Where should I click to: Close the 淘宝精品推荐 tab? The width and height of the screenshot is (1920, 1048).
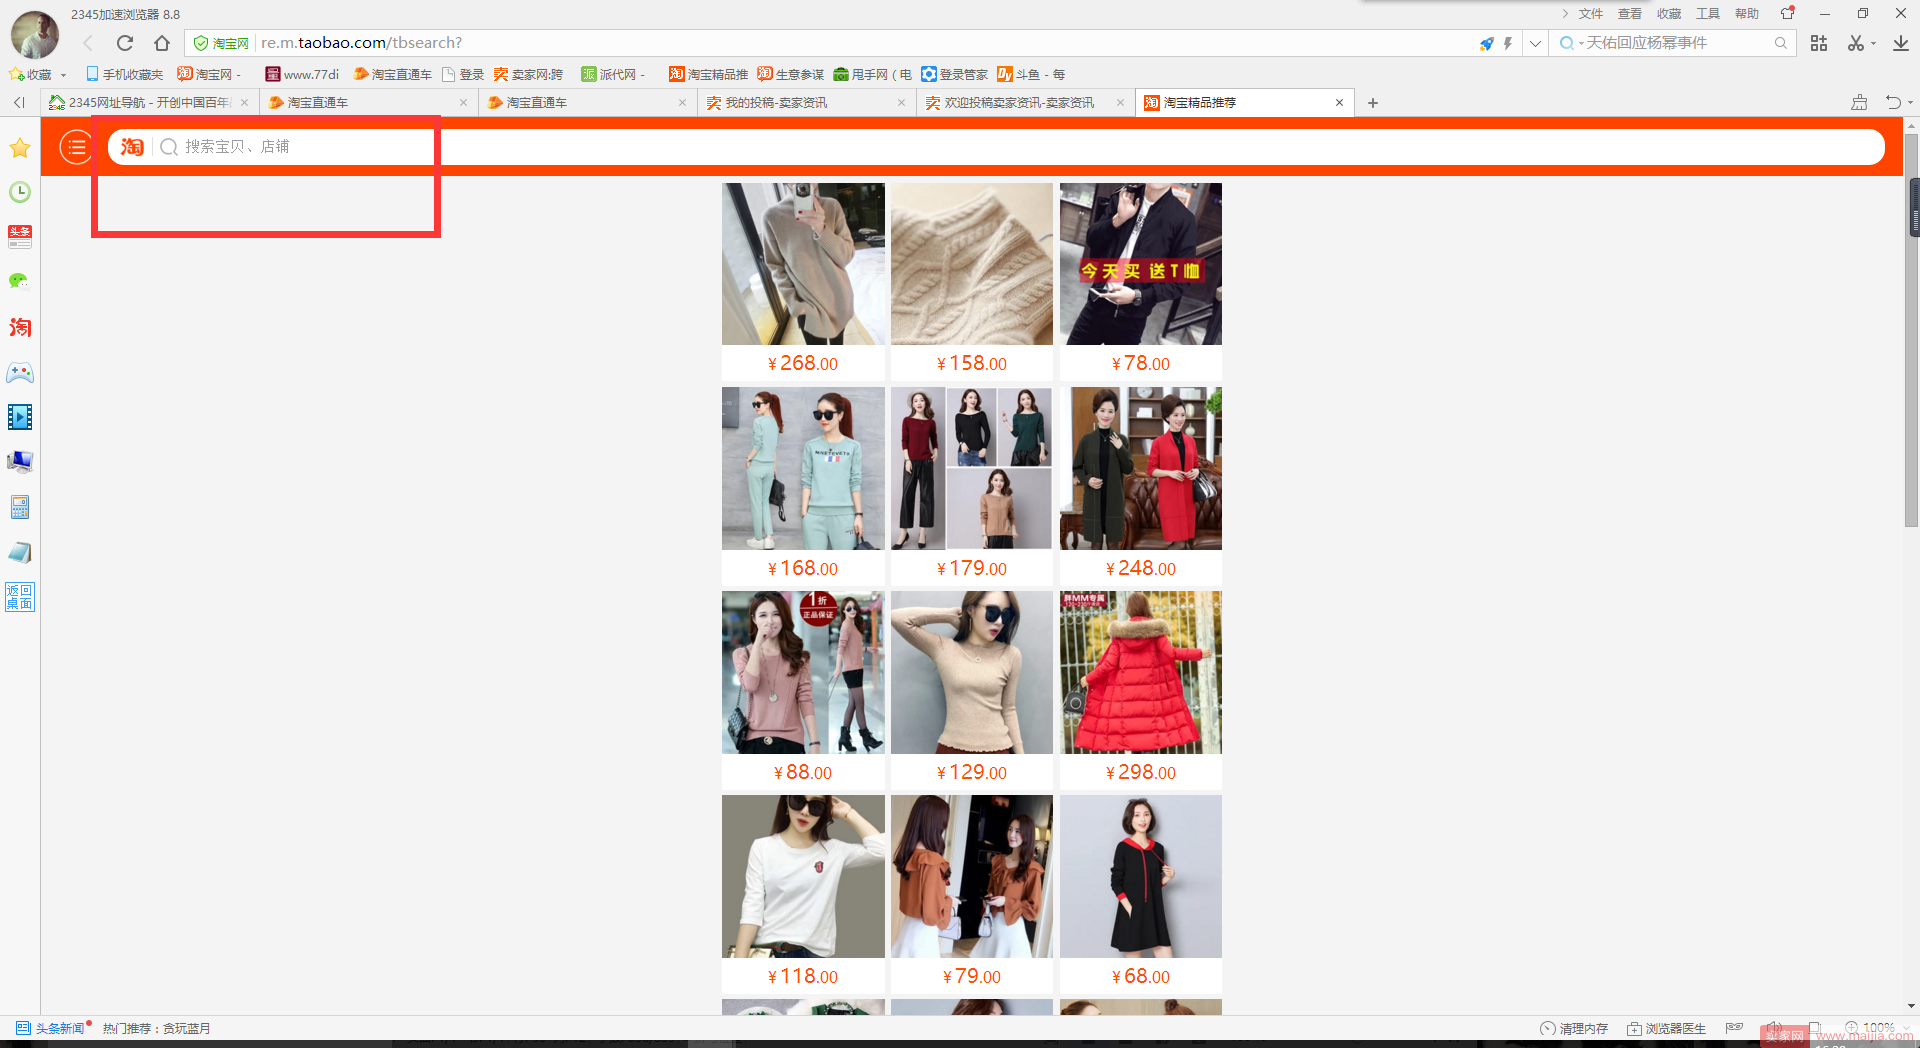tap(1339, 102)
